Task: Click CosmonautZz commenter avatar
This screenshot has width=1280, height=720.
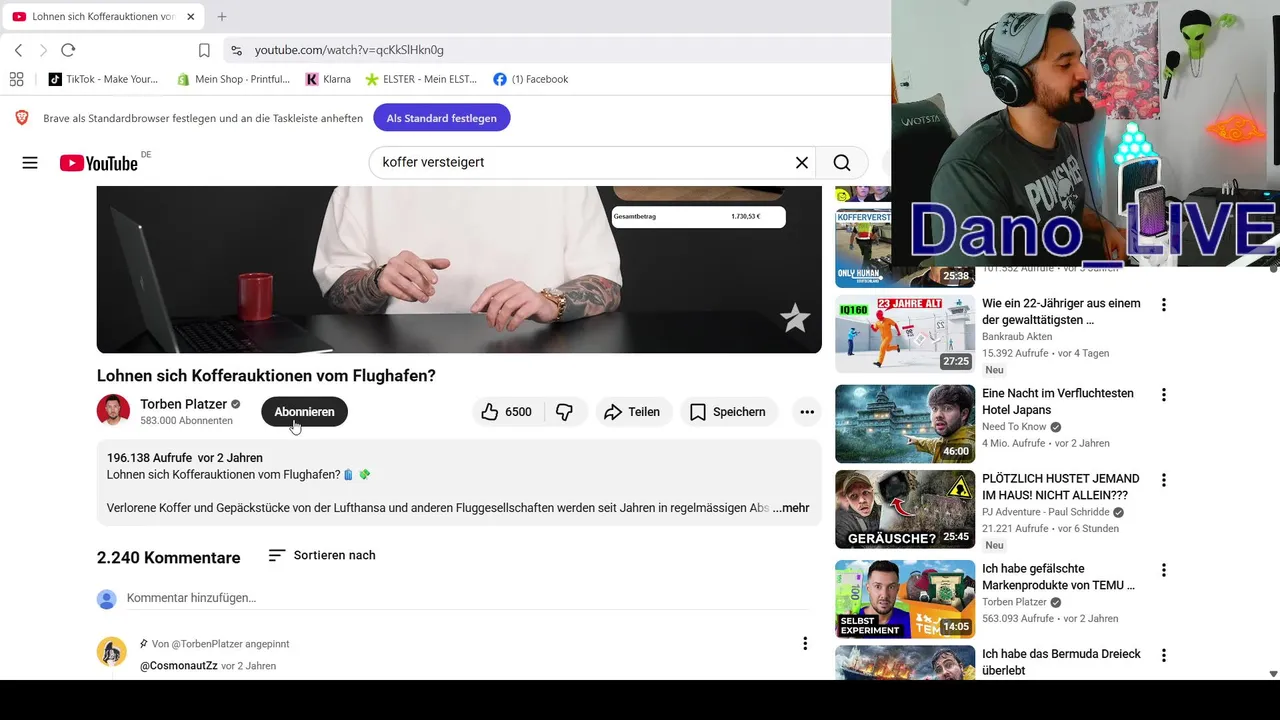Action: click(112, 651)
